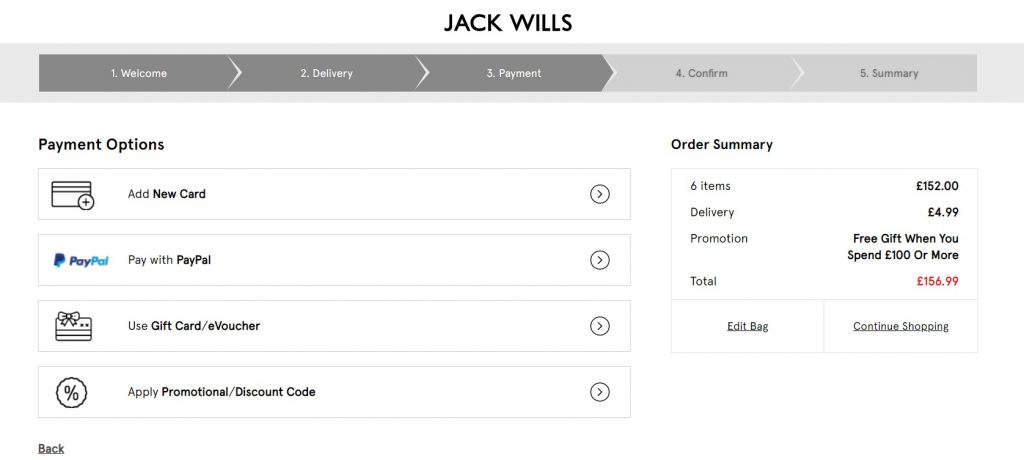Screen dimensions: 1024x460
Task: Click the PayPal logo icon
Action: 81,260
